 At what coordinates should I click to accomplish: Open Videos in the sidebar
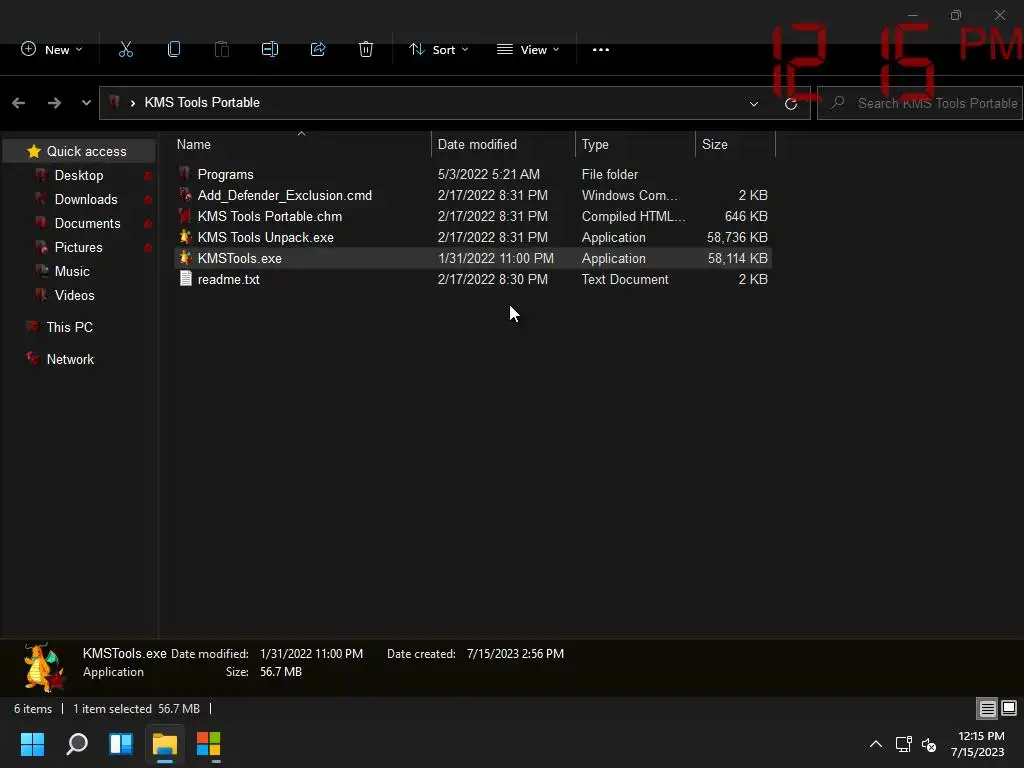point(74,295)
